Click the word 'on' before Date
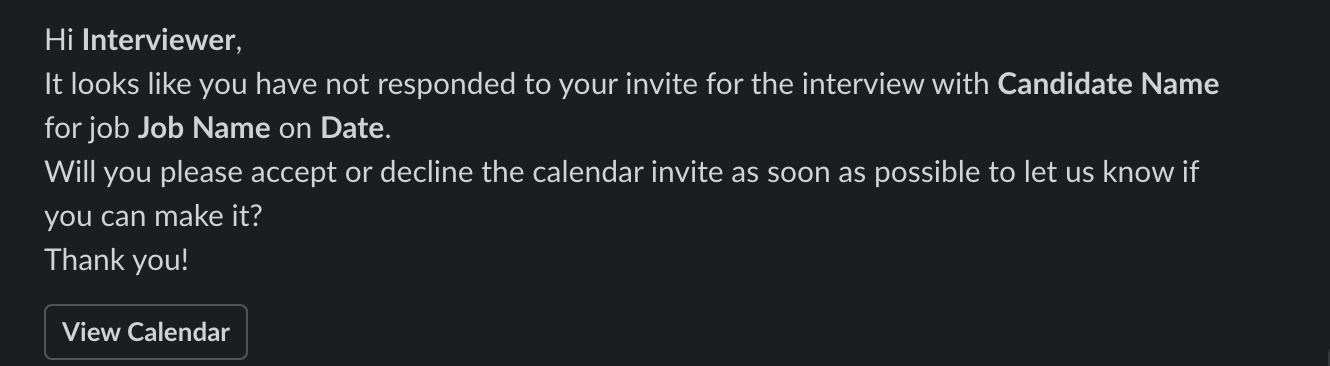1330x366 pixels. tap(295, 128)
